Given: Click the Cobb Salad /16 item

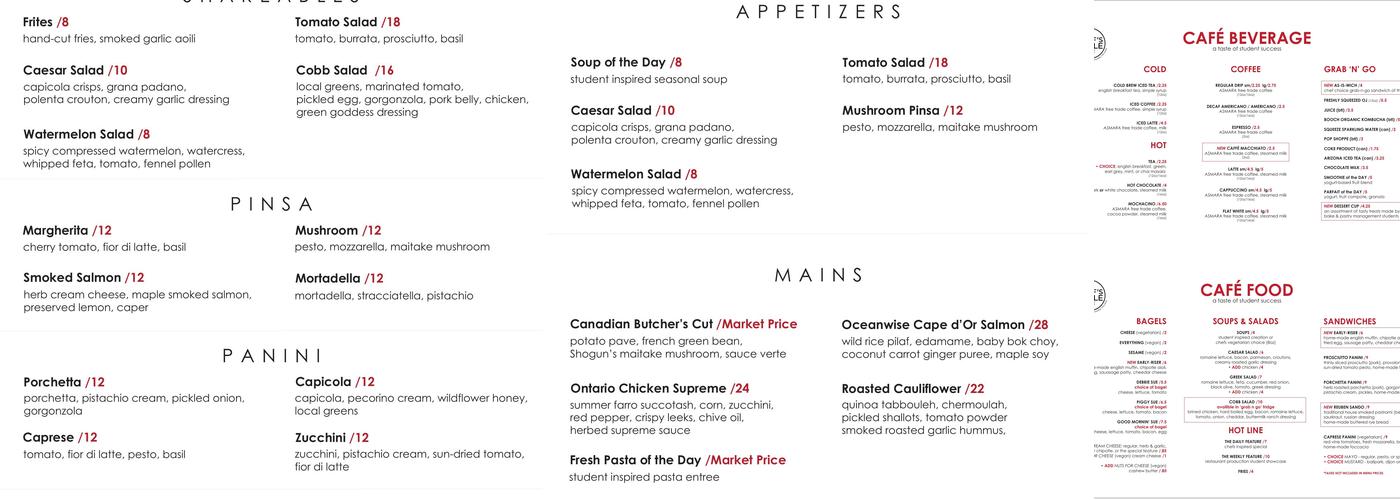Looking at the screenshot, I should point(345,71).
